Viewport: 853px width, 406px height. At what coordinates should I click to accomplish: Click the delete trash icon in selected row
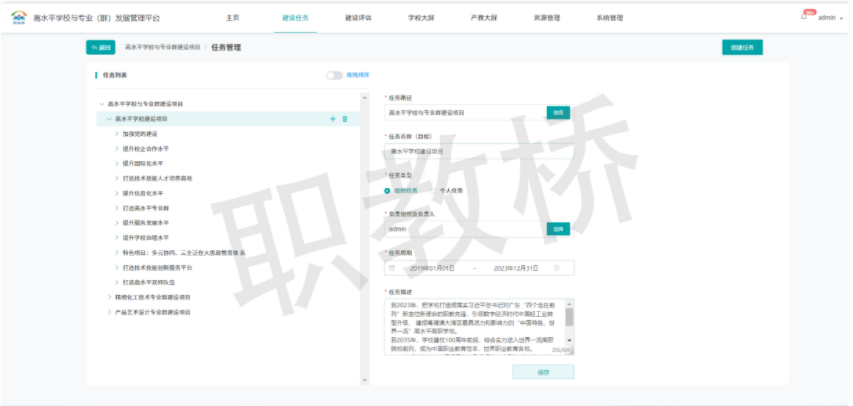pos(345,119)
